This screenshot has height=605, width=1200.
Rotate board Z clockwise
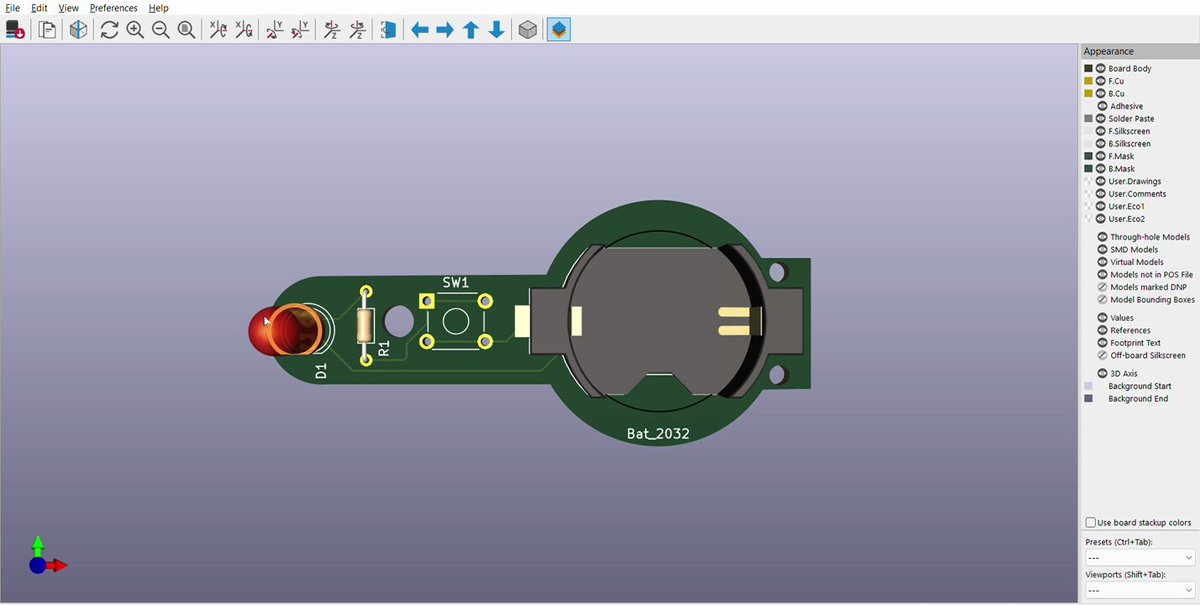coord(331,30)
